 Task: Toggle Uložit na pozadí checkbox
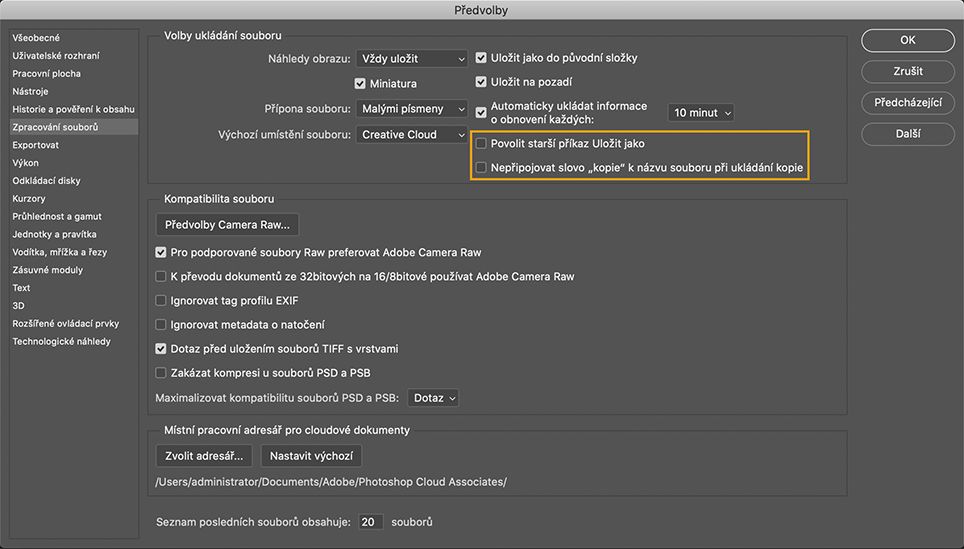click(x=482, y=82)
